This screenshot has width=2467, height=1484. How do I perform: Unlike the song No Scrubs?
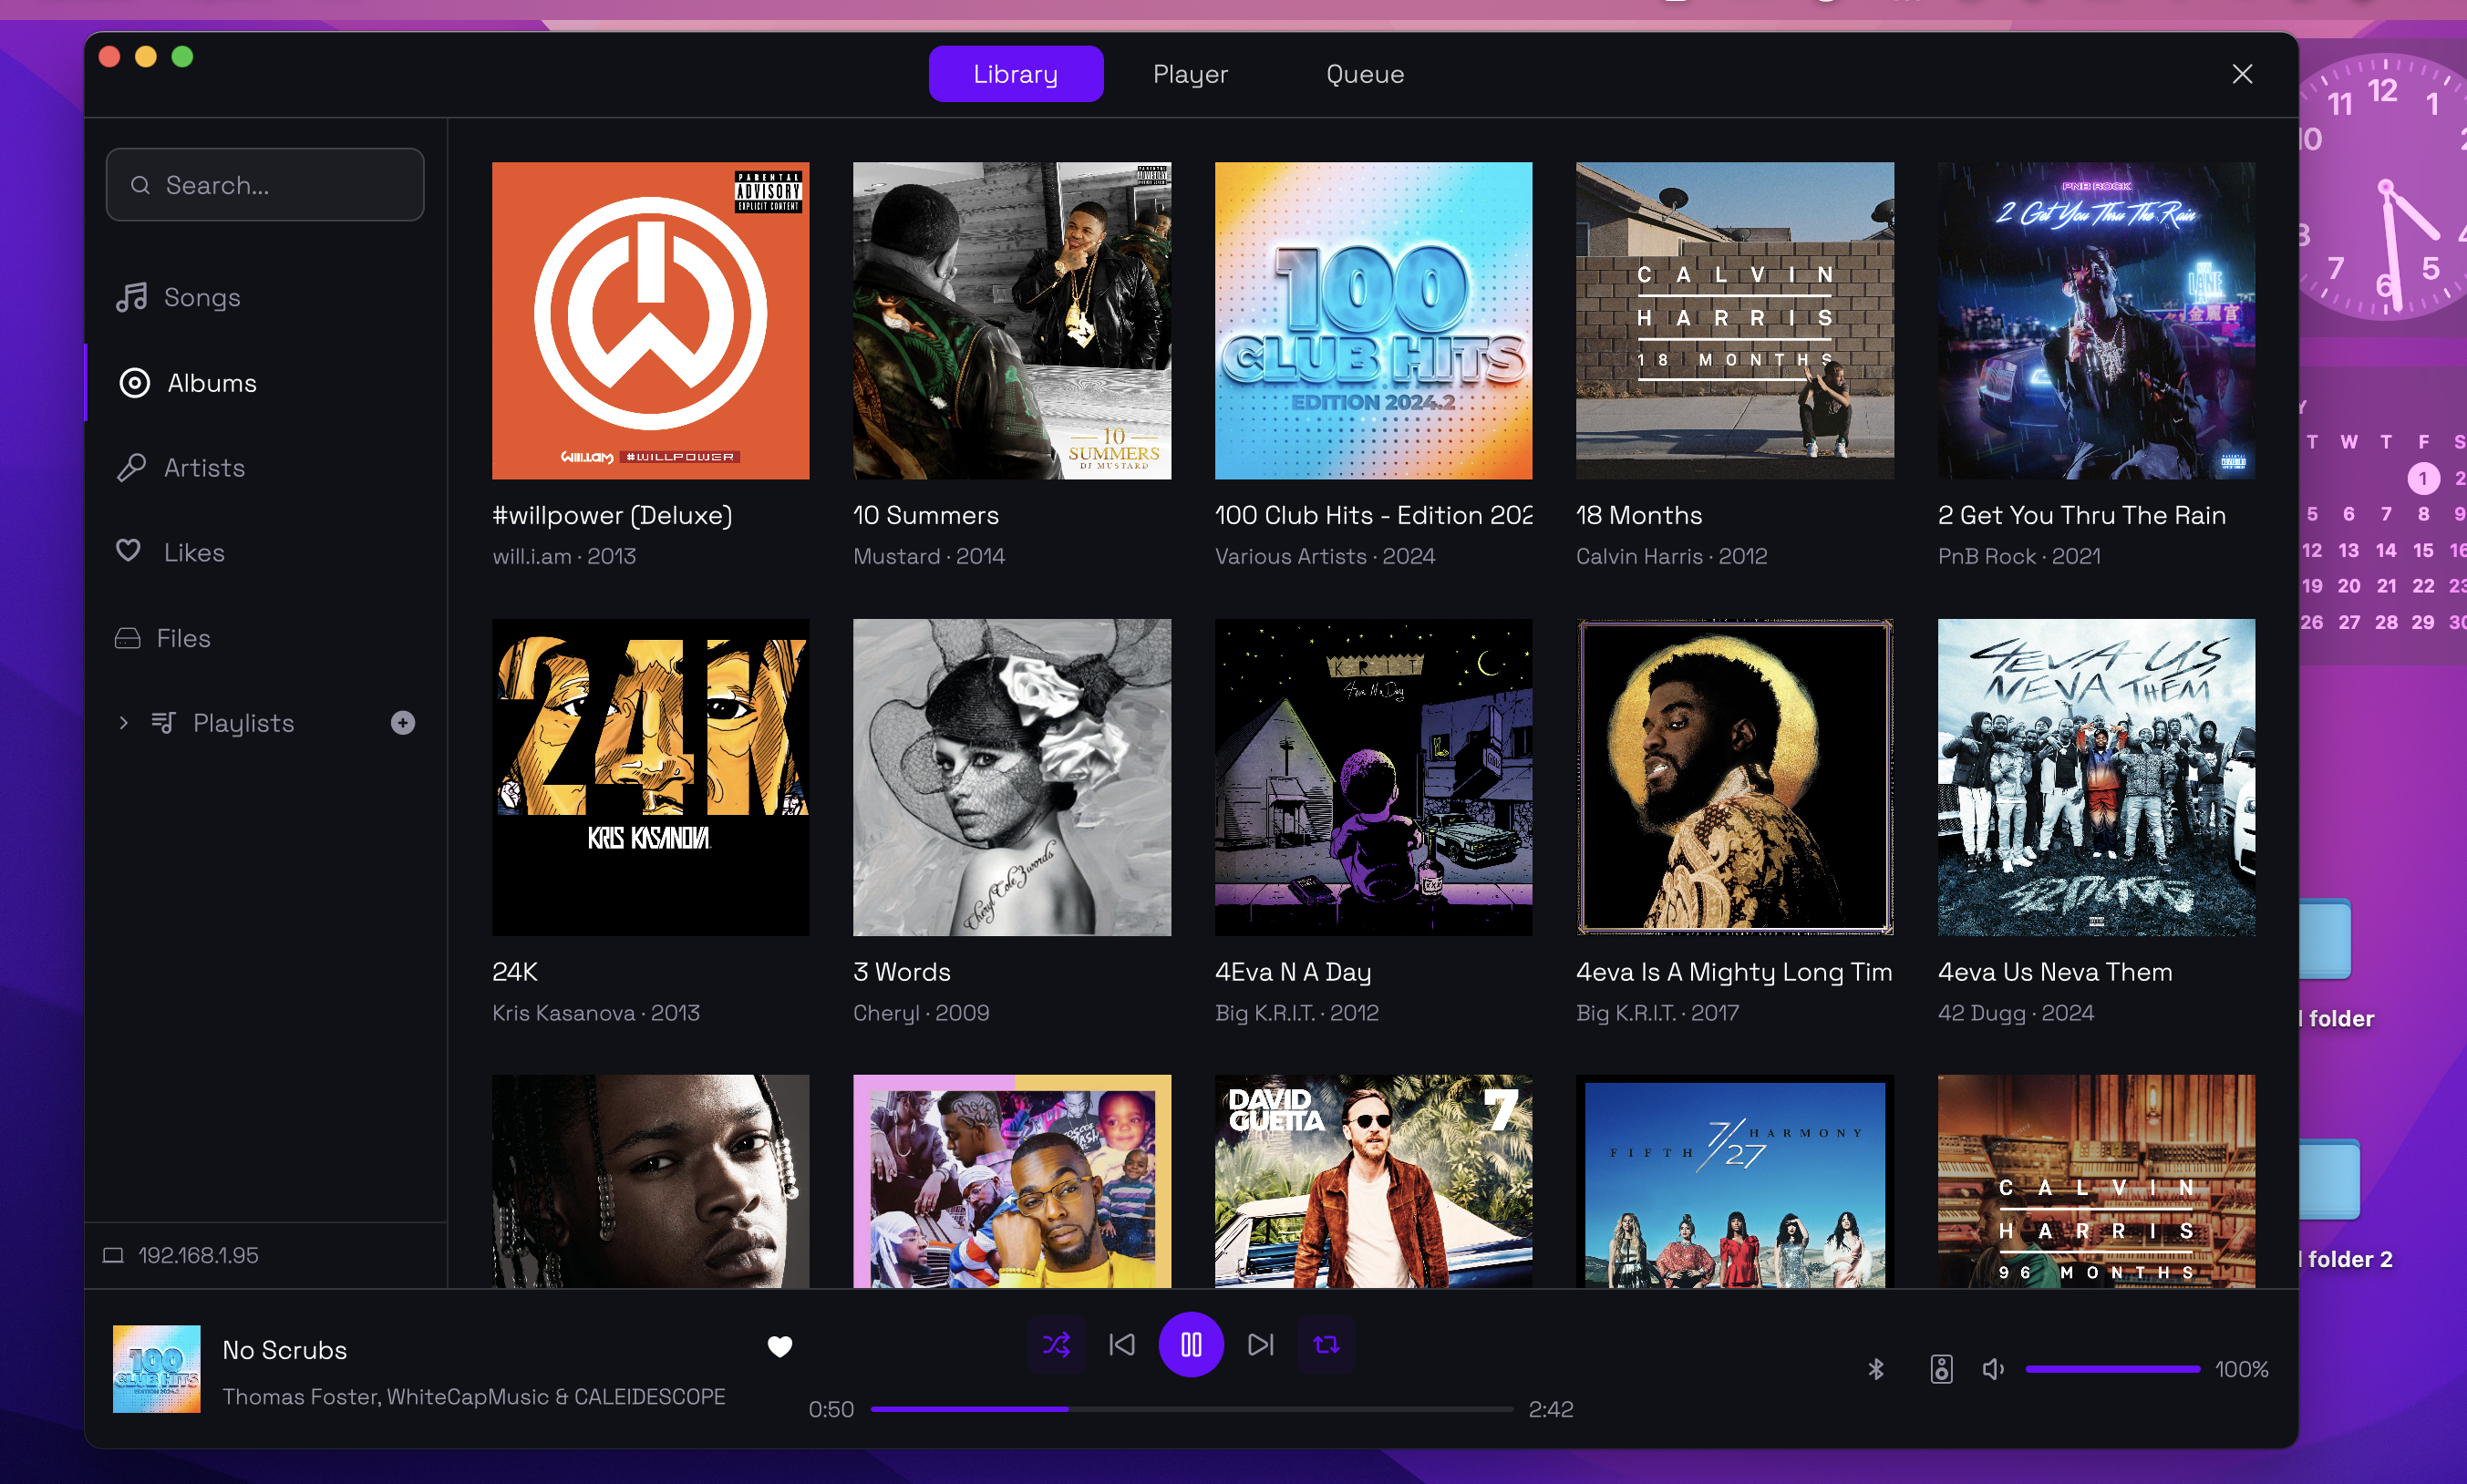click(x=780, y=1347)
